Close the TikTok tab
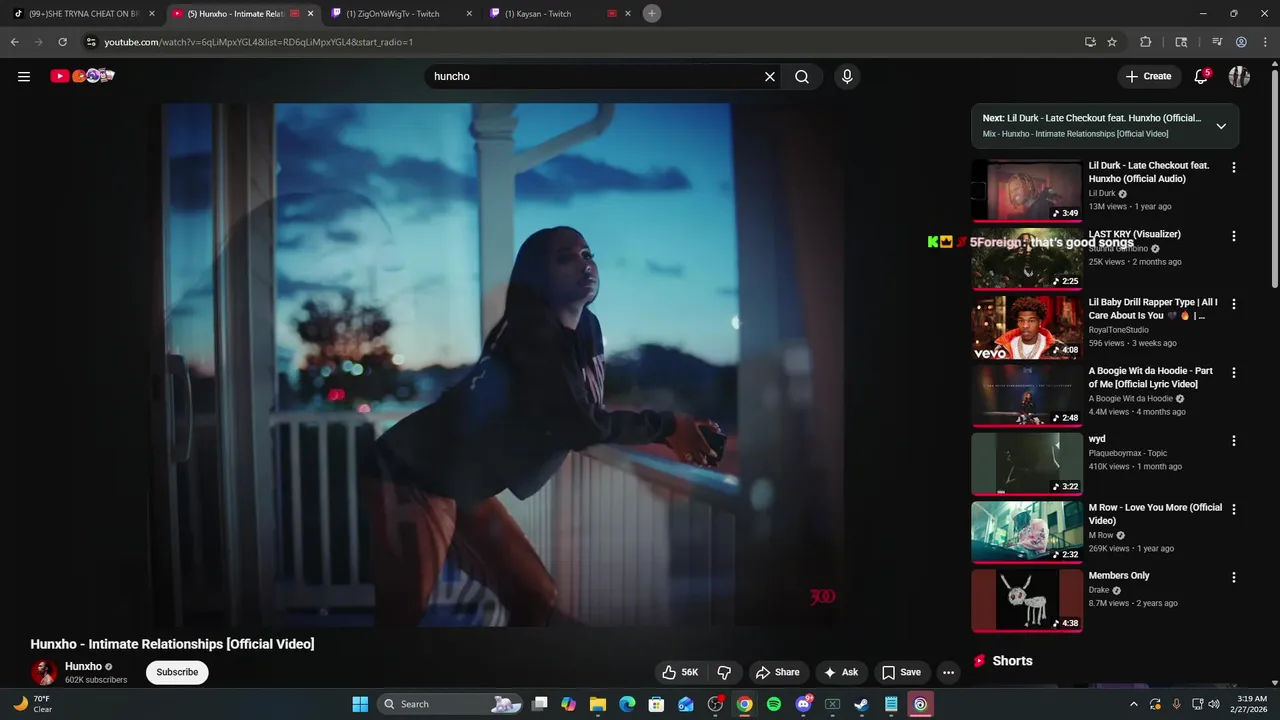The image size is (1280, 720). coord(152,14)
